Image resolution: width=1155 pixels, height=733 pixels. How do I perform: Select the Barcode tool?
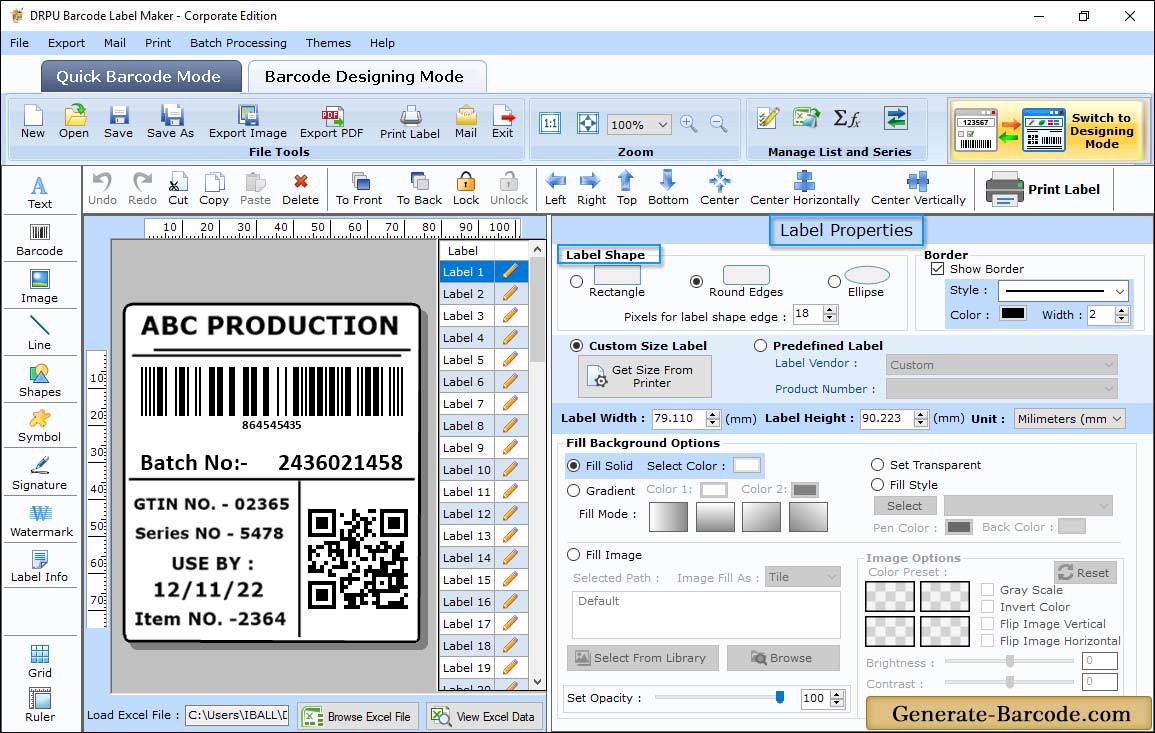40,240
